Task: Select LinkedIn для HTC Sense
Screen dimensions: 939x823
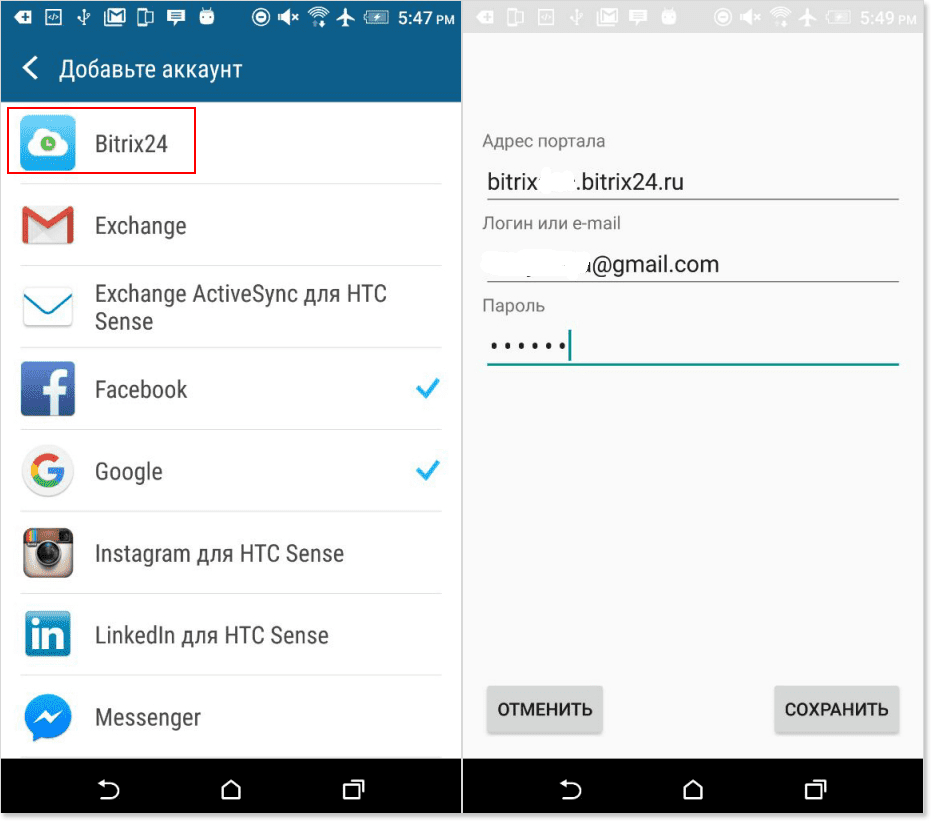Action: (x=231, y=634)
